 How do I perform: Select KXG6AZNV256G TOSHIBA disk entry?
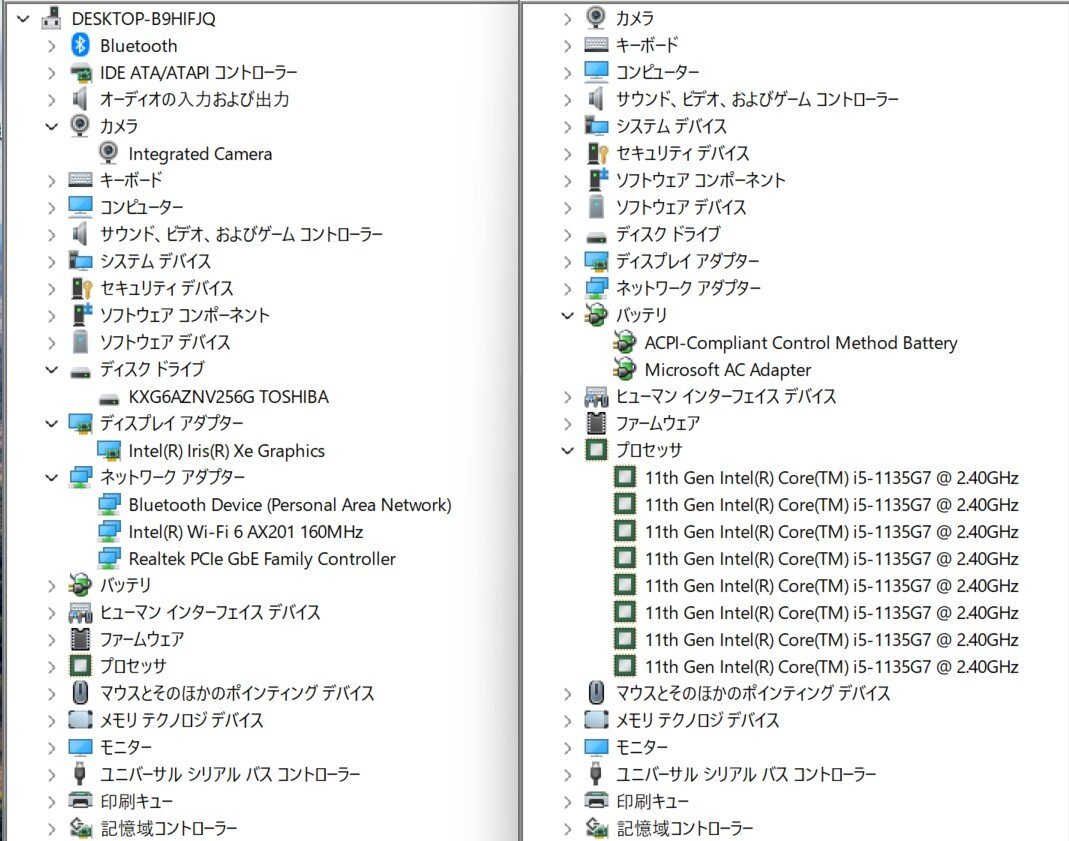[228, 397]
